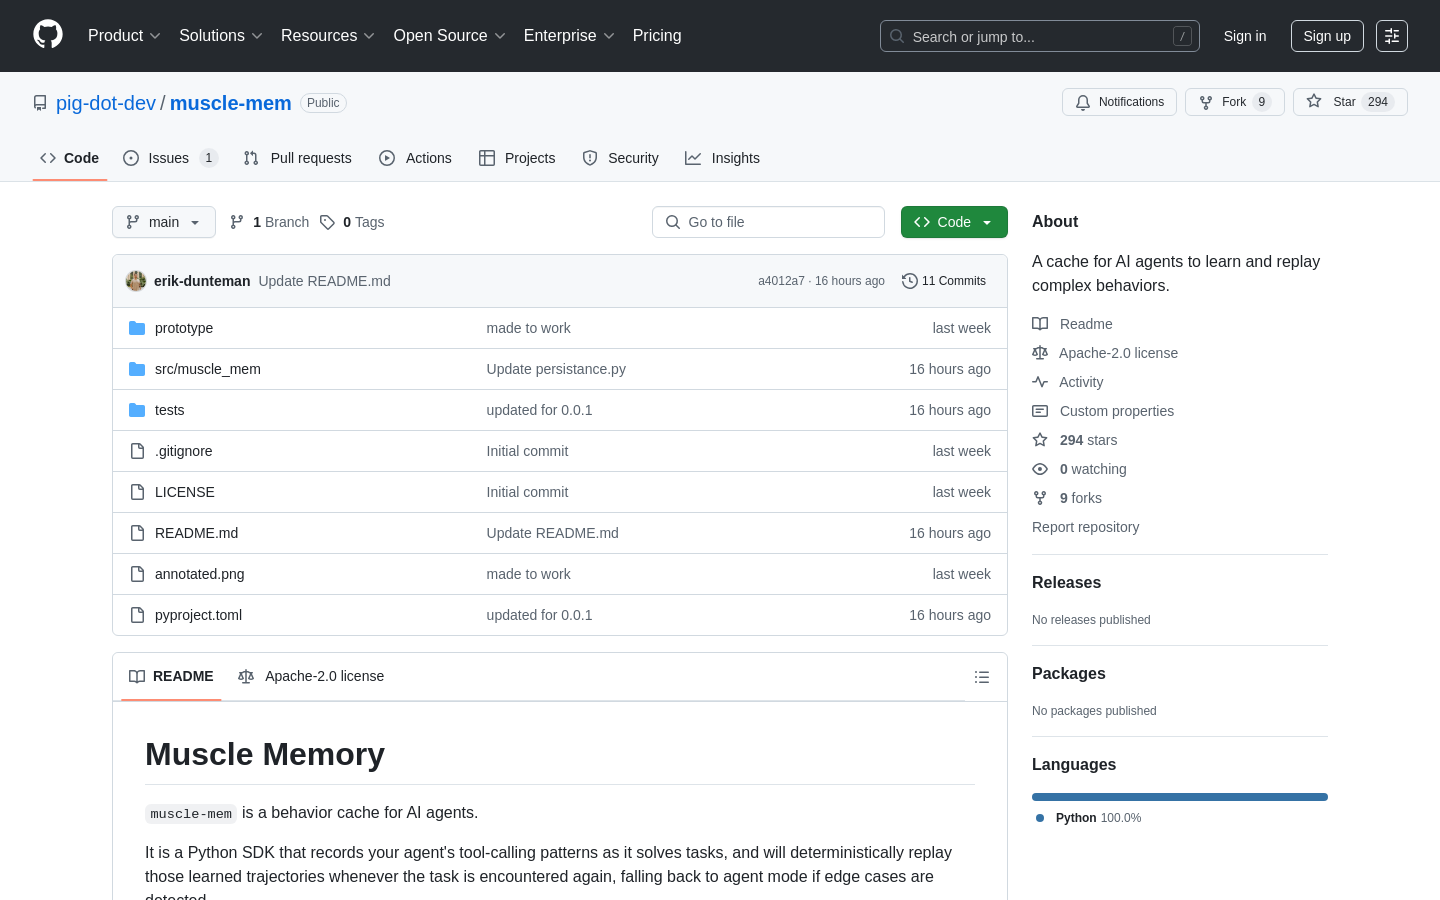This screenshot has height=900, width=1440.
Task: Expand the Enterprise menu
Action: [569, 36]
